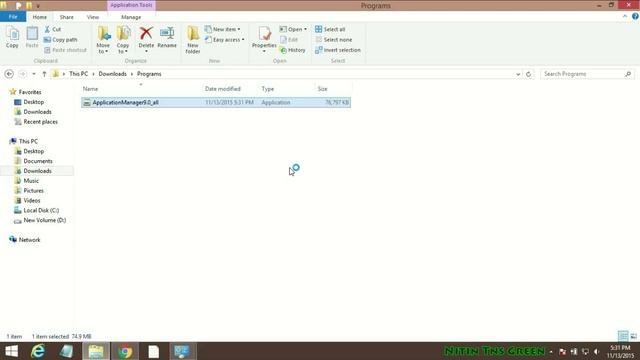
Task: Go back with the back arrow
Action: point(9,74)
